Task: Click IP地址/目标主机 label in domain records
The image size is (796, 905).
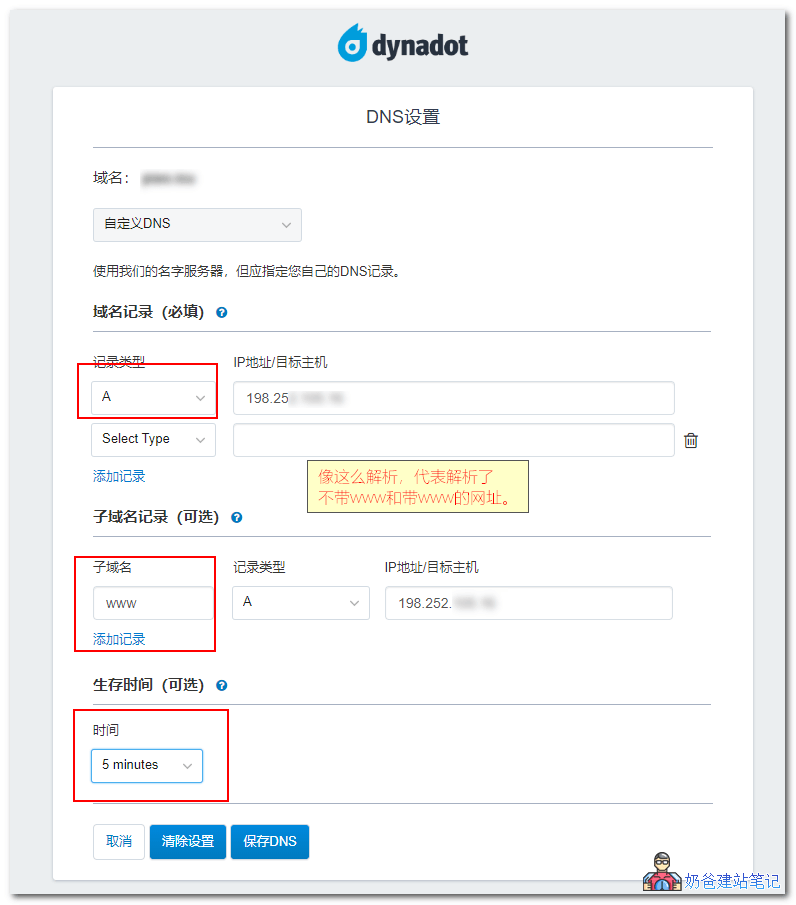Action: (281, 362)
